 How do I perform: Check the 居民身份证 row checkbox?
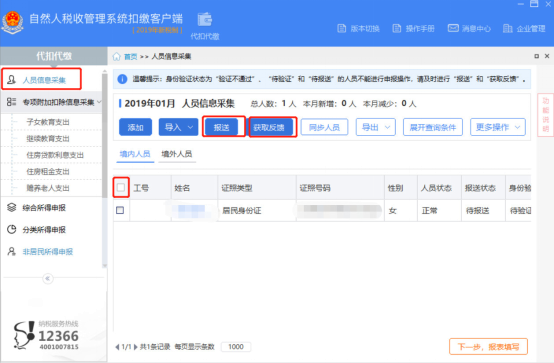(x=120, y=210)
